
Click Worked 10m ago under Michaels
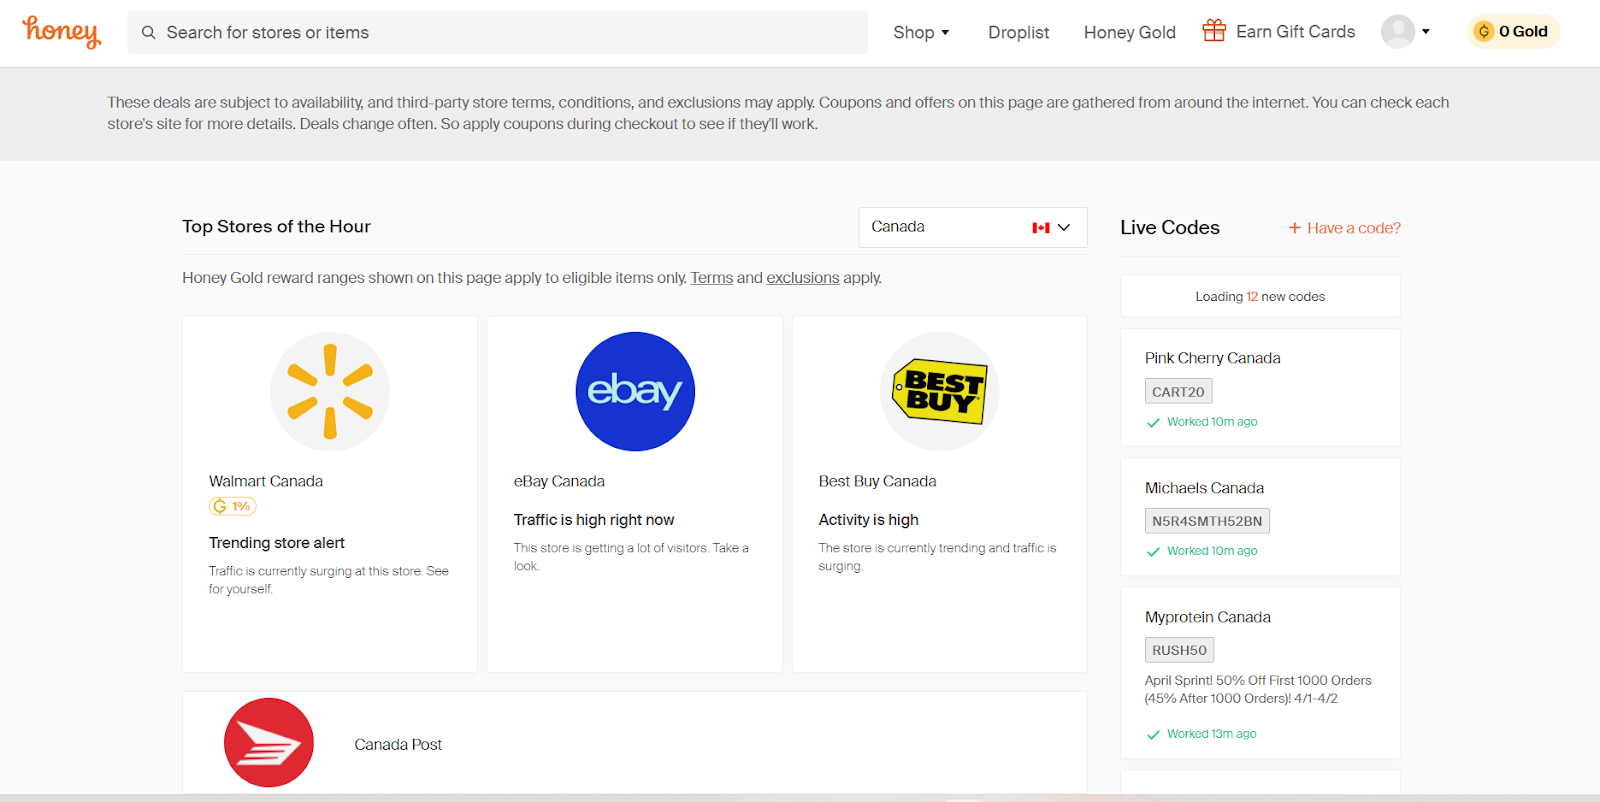coord(1212,551)
